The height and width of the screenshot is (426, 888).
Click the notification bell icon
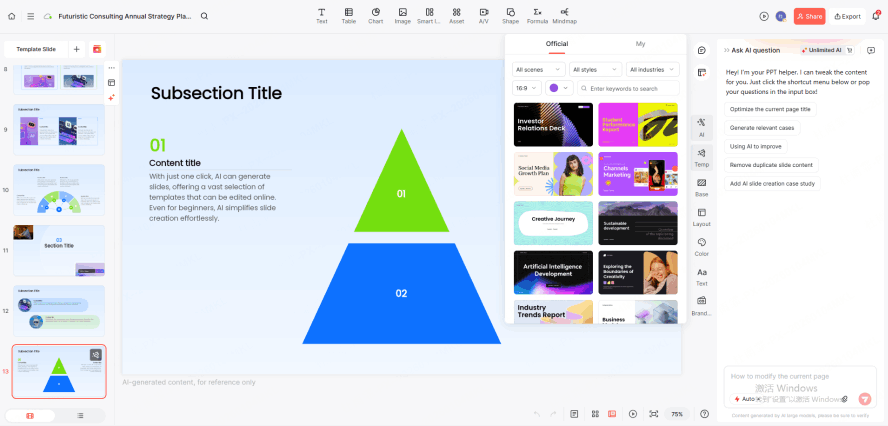[876, 16]
